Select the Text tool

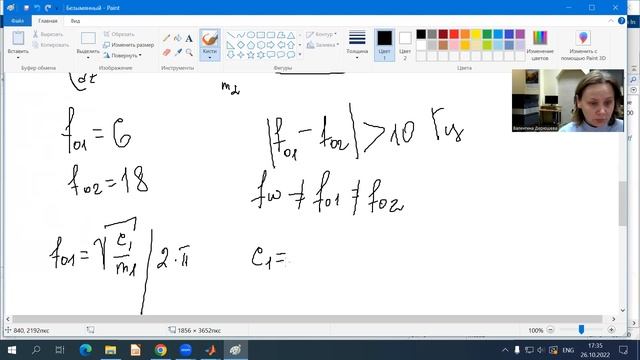click(x=189, y=39)
